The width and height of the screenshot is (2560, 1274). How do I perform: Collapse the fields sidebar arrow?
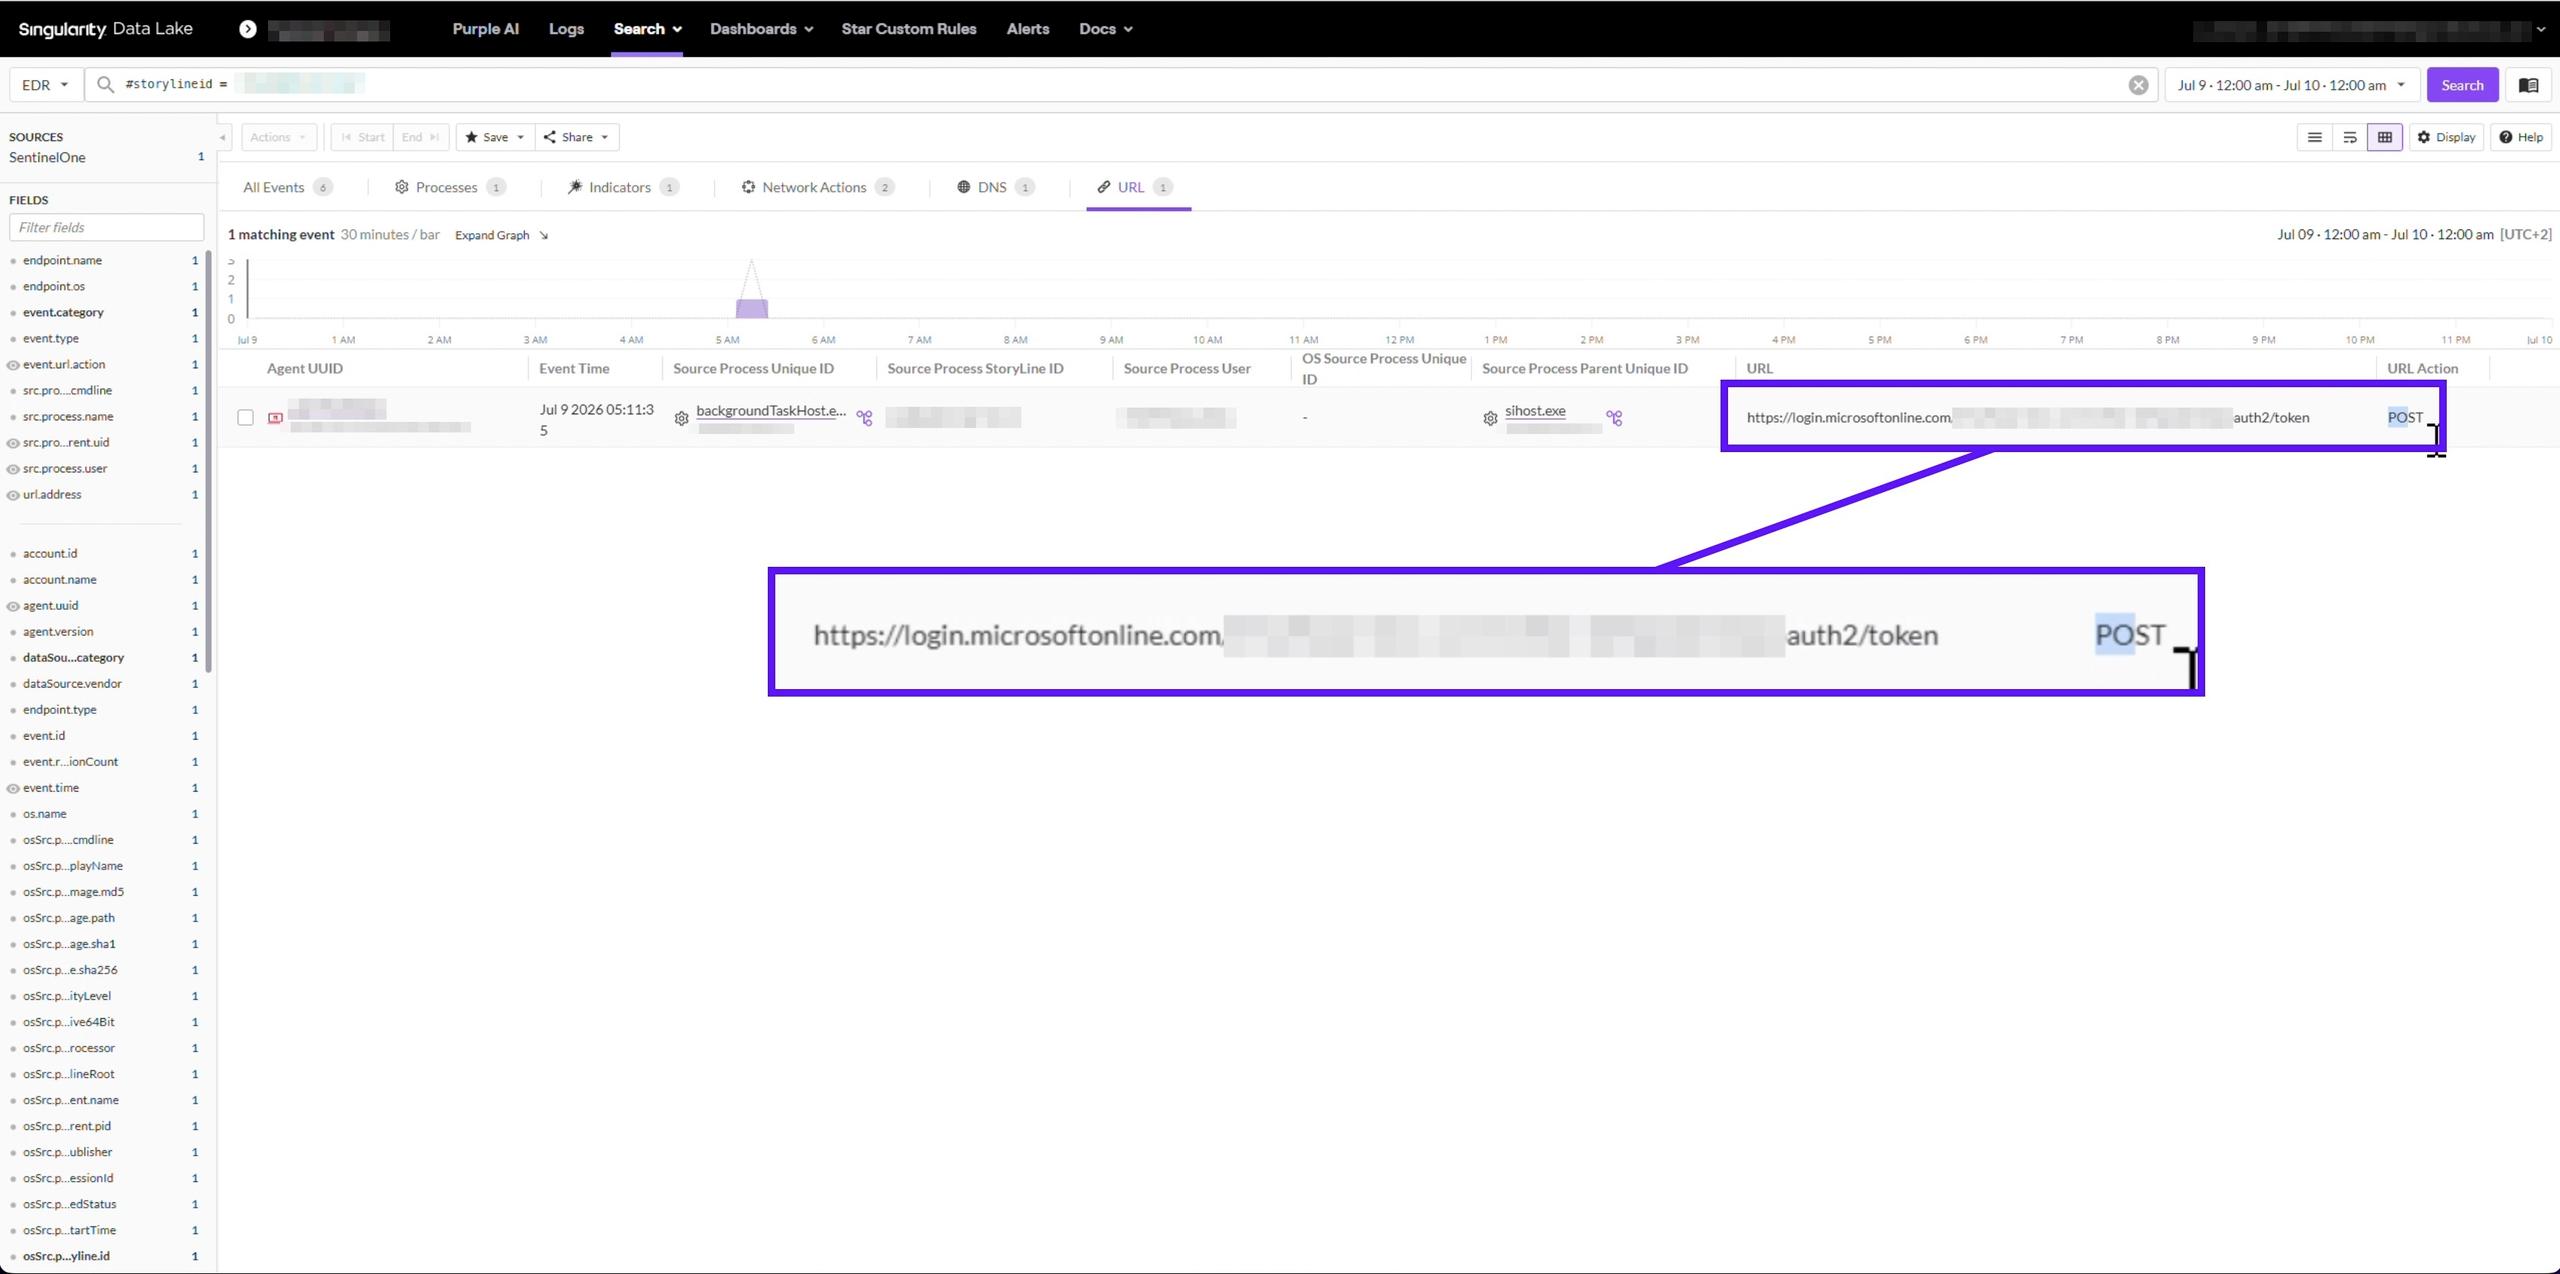click(x=222, y=138)
